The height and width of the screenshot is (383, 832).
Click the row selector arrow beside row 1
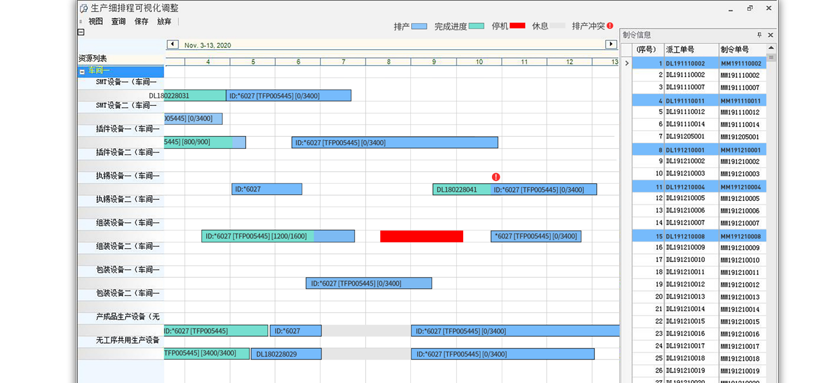point(627,63)
